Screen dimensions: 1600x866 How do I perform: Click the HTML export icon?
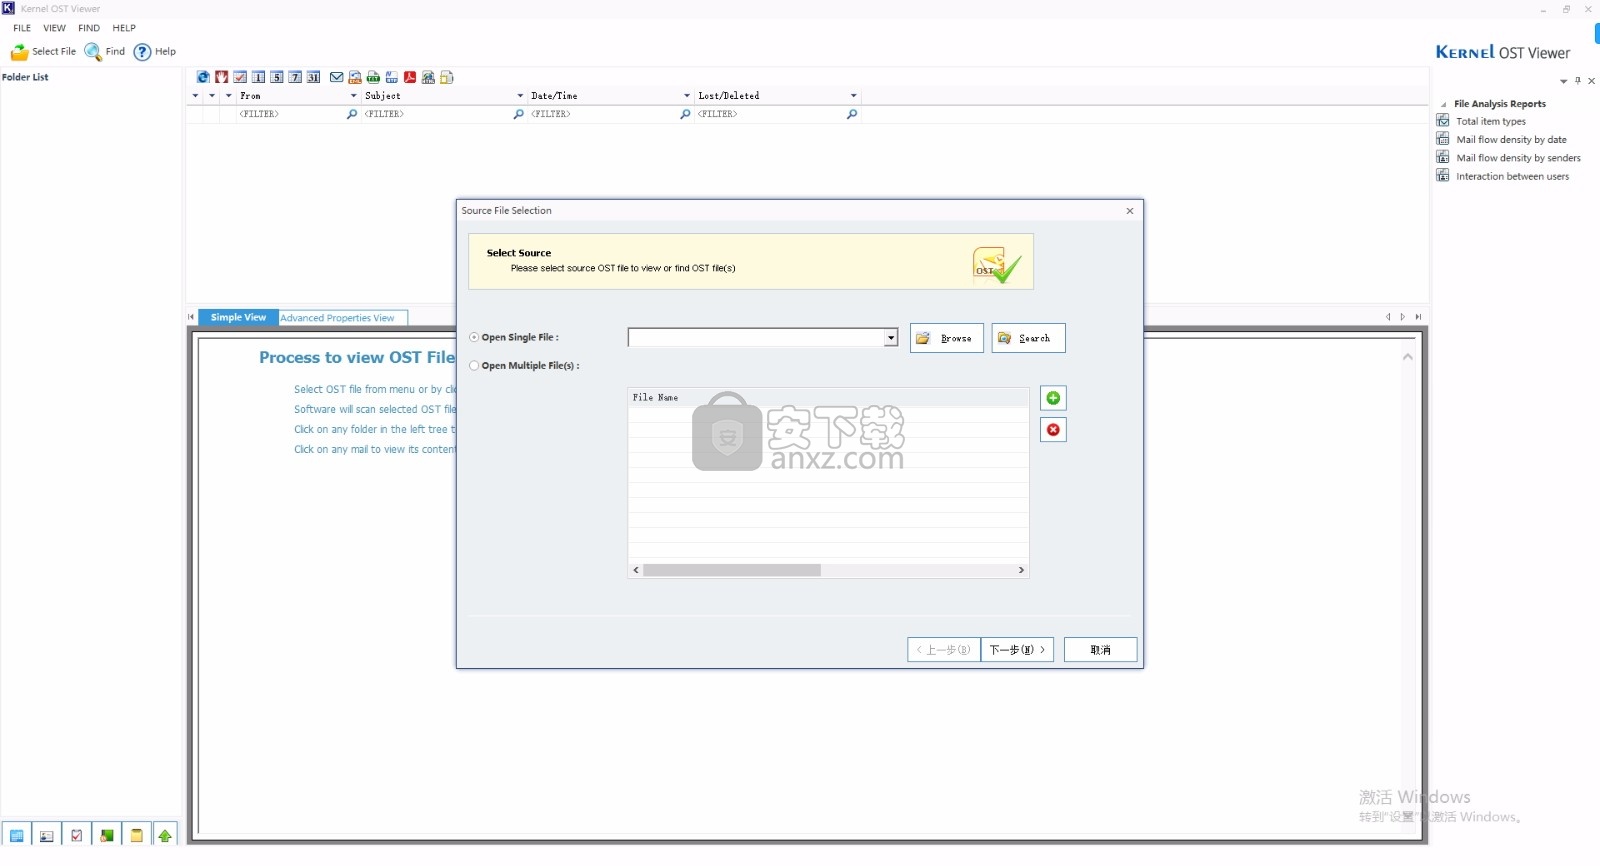(428, 77)
